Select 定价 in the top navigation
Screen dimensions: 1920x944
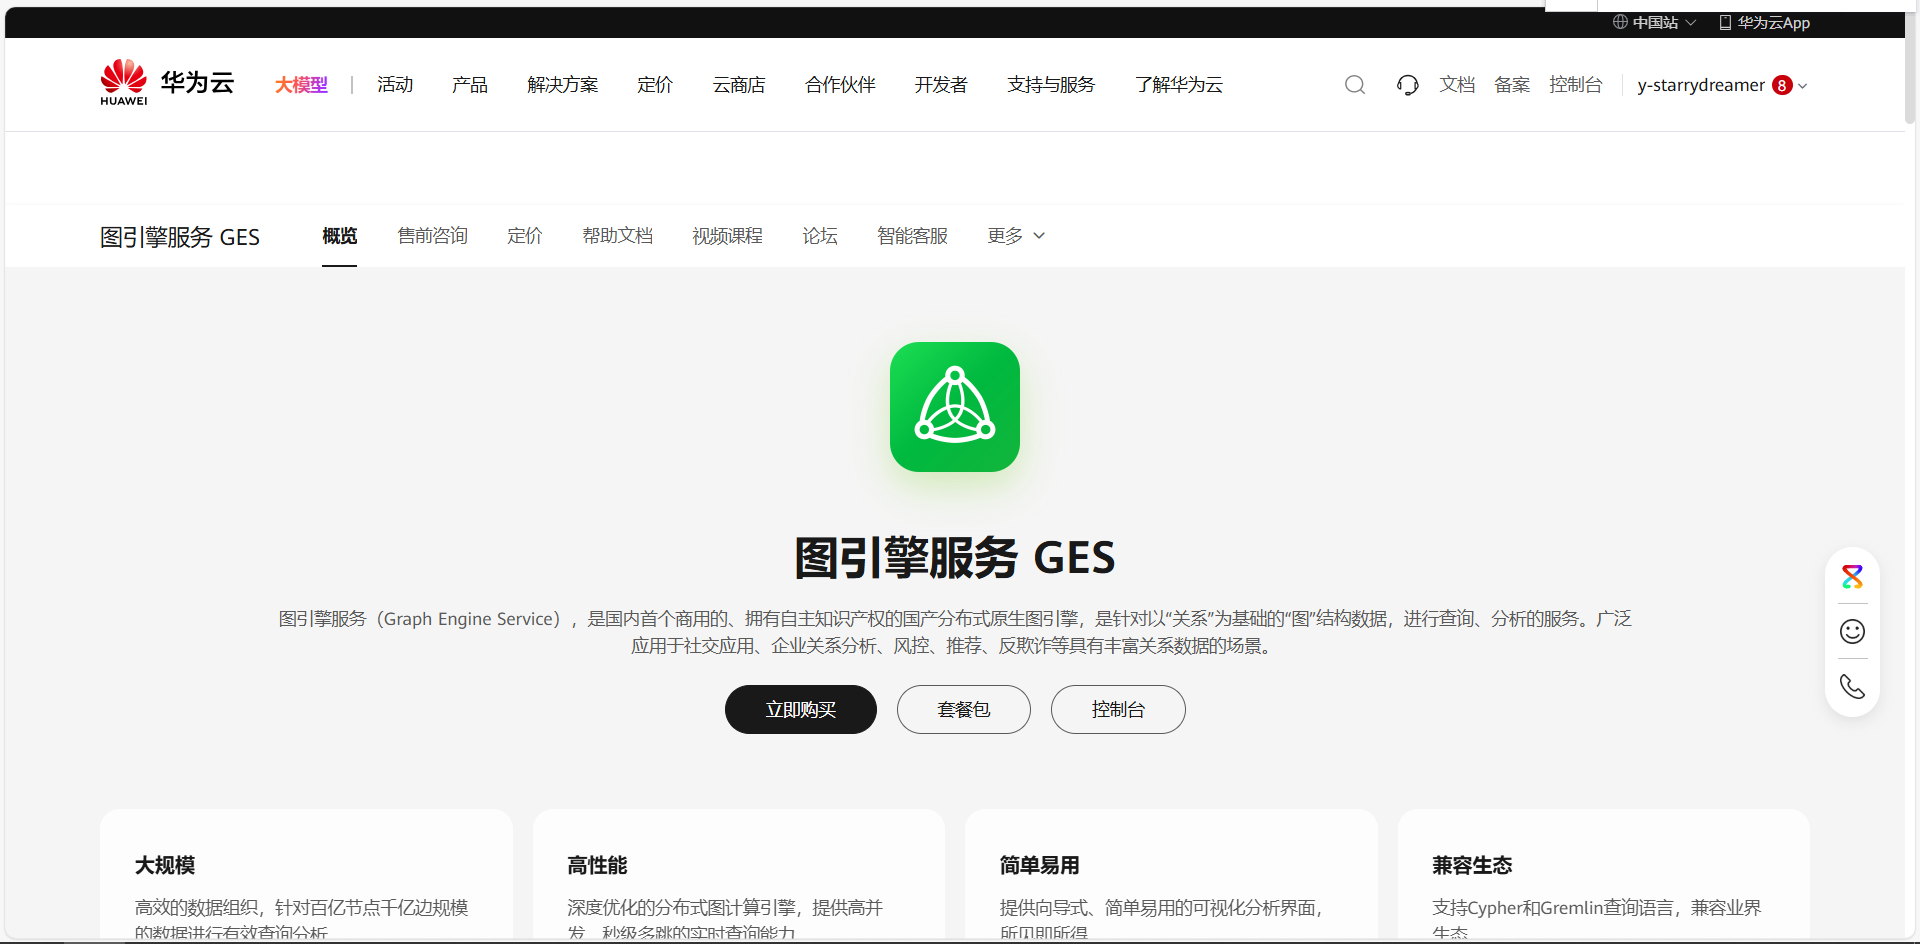(x=655, y=85)
